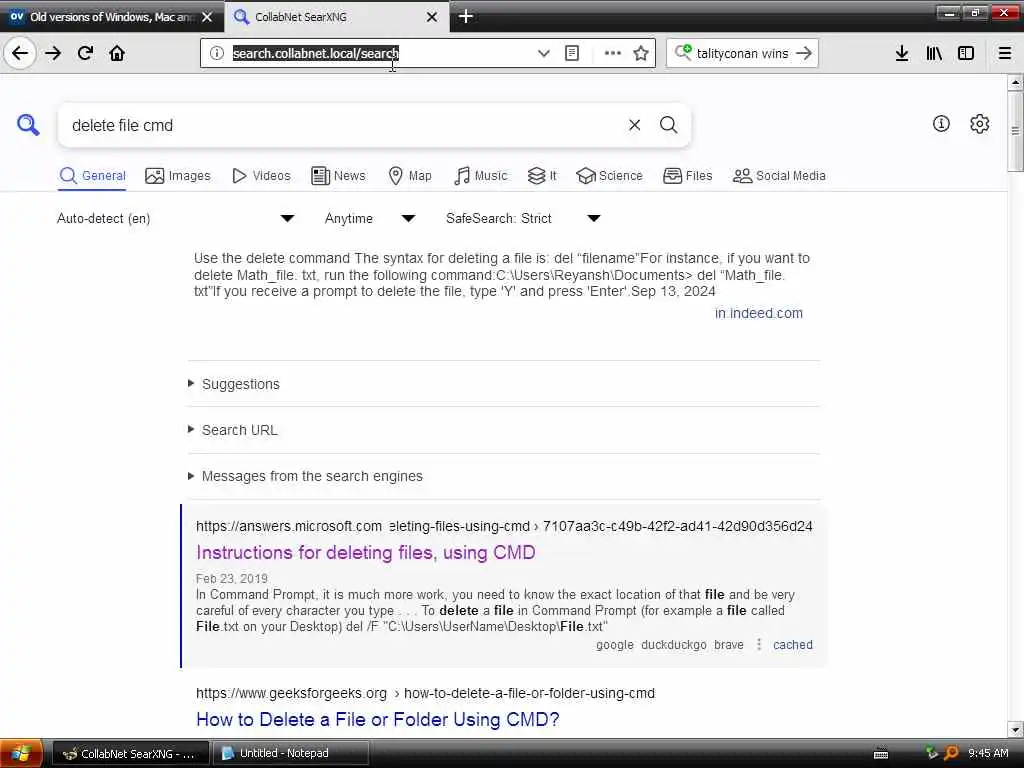Open the in.indeed.com answer source link
Screen dimensions: 1024x768
click(758, 313)
